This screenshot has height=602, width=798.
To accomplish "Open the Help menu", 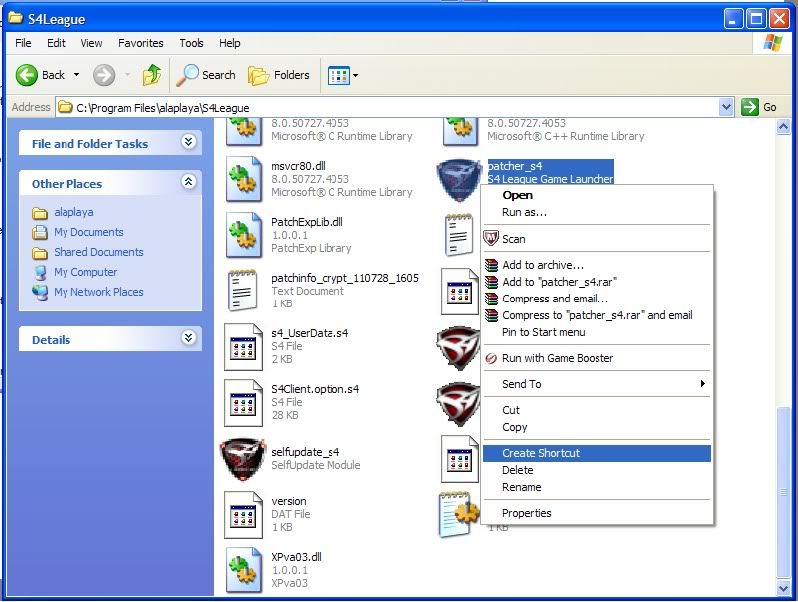I will point(230,43).
